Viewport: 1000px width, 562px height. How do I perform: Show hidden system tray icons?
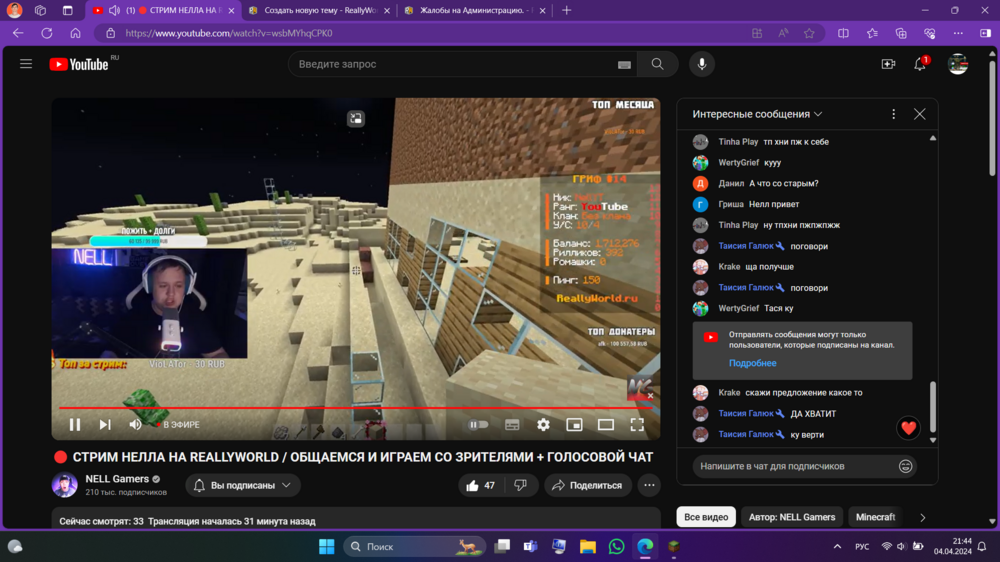tap(837, 547)
